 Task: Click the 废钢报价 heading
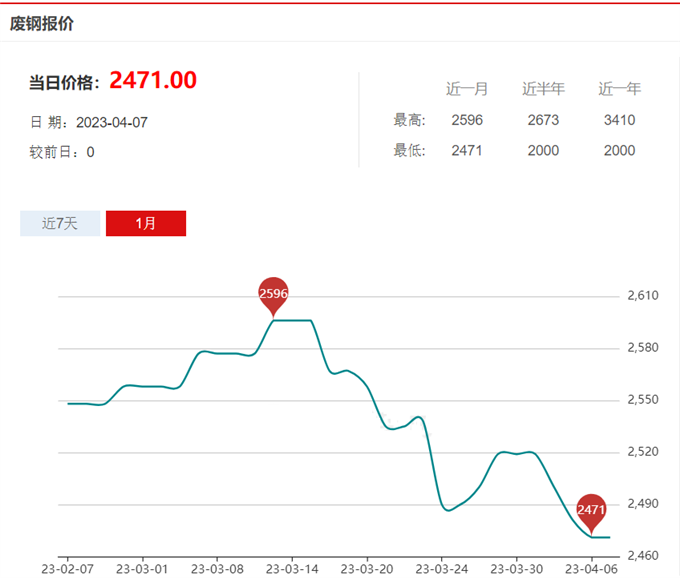click(x=42, y=23)
